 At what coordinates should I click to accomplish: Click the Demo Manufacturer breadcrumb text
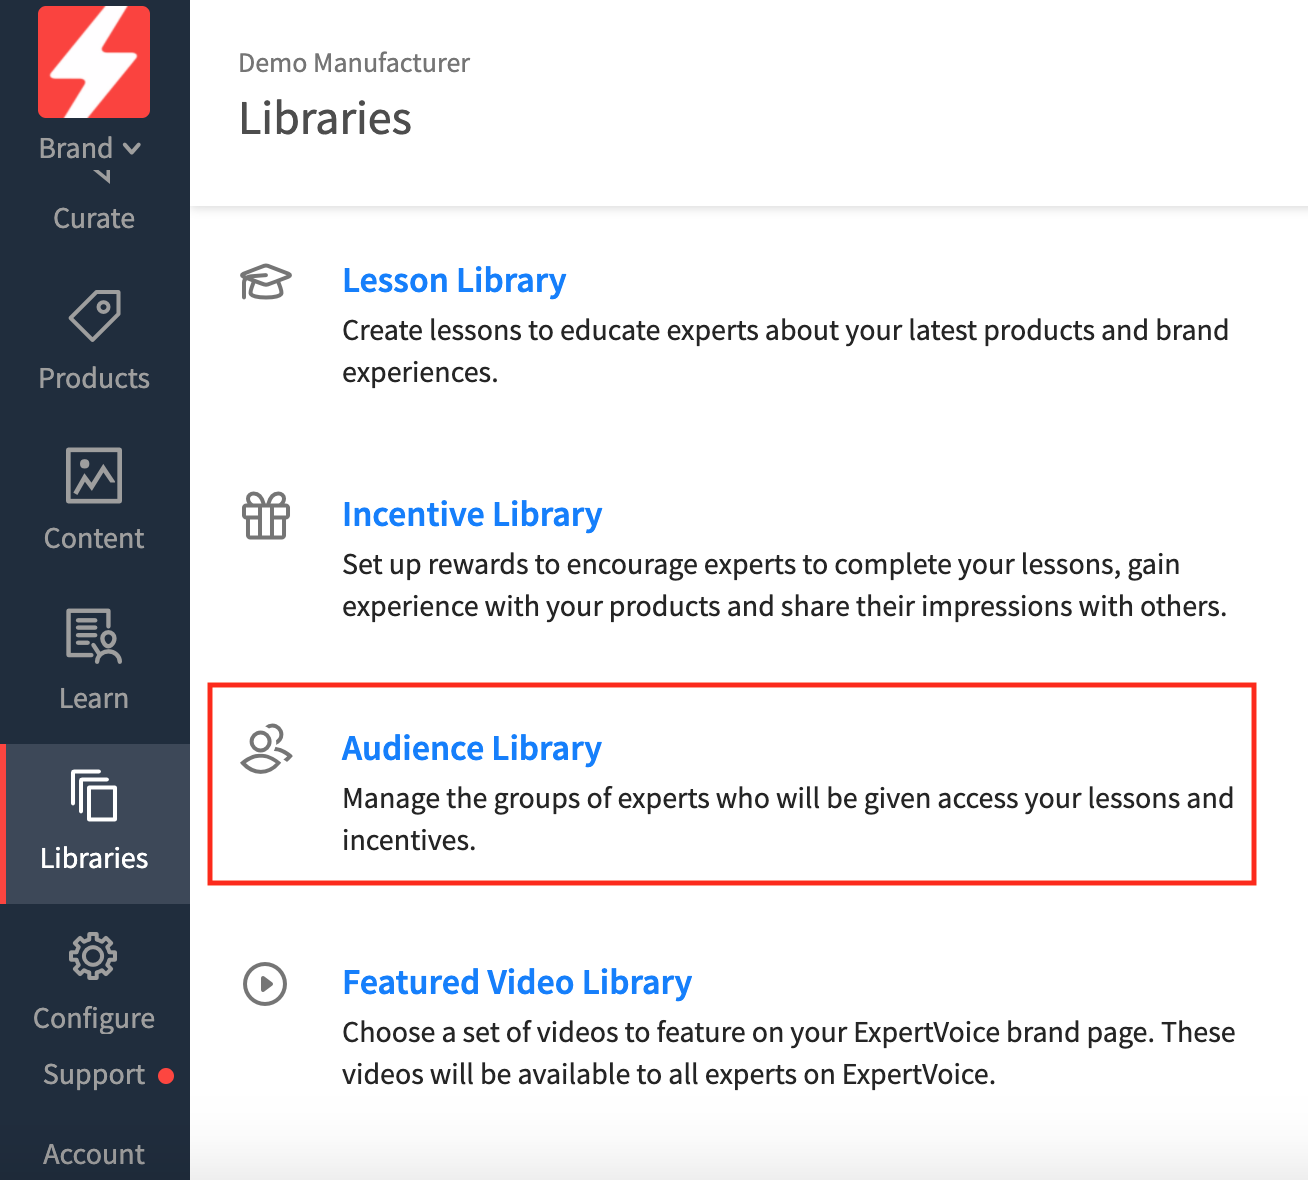354,63
